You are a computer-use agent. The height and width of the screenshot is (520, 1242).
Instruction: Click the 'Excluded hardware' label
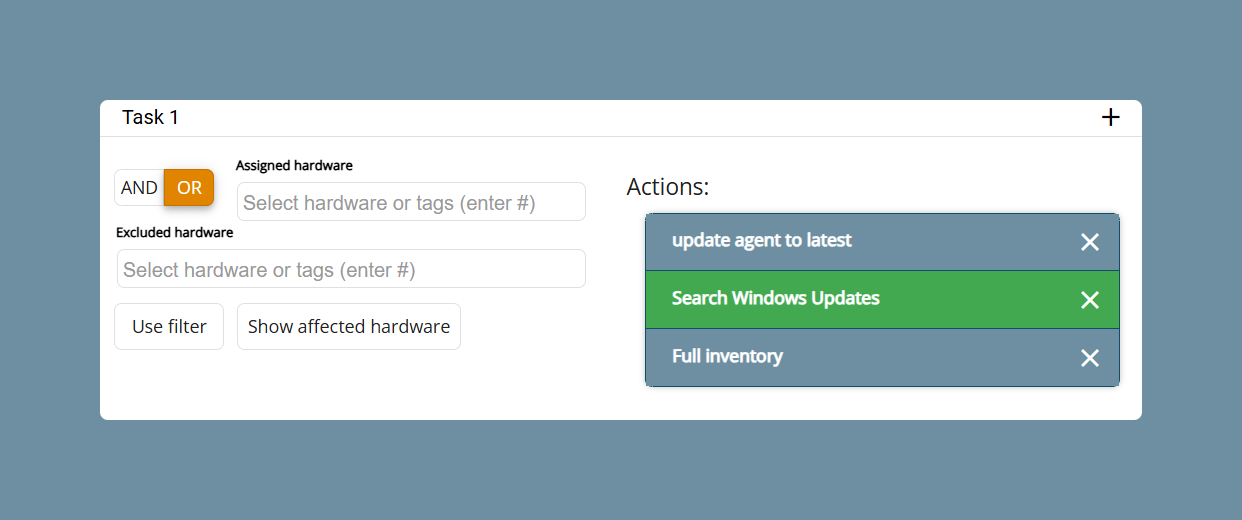tap(175, 233)
